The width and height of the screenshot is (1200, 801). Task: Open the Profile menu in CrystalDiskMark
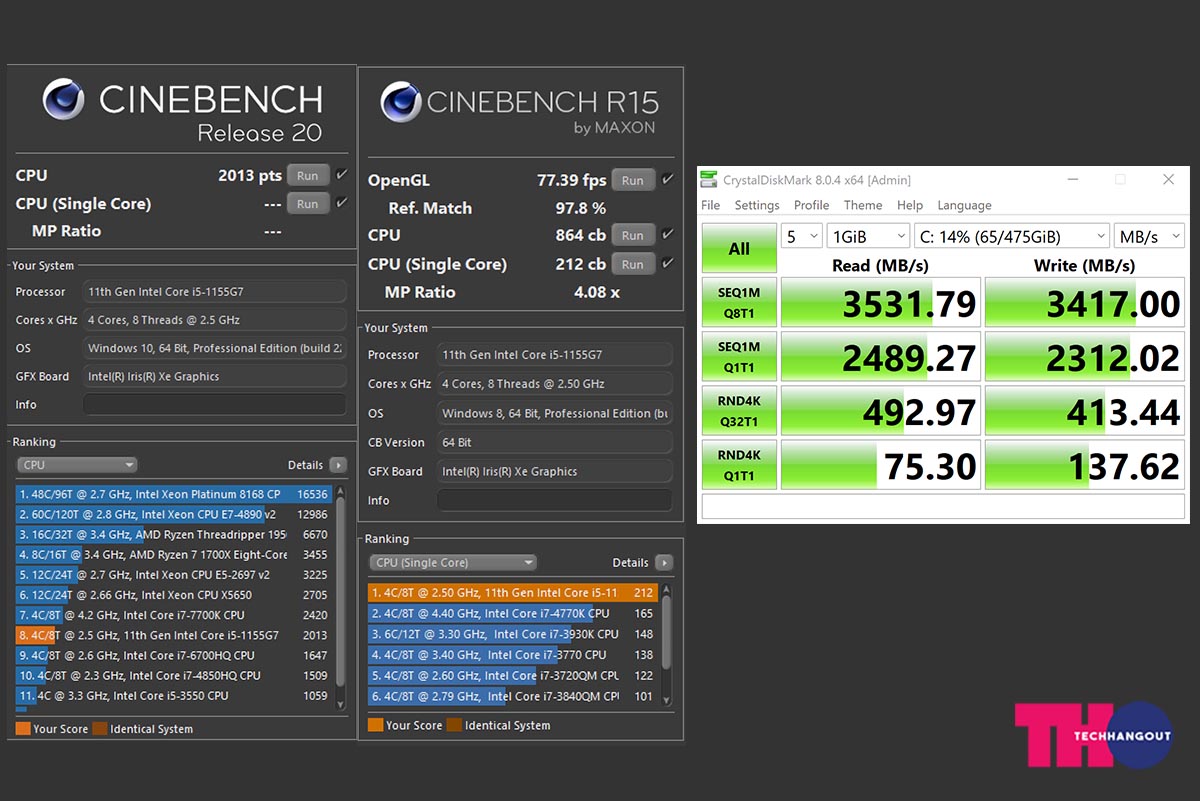point(812,205)
